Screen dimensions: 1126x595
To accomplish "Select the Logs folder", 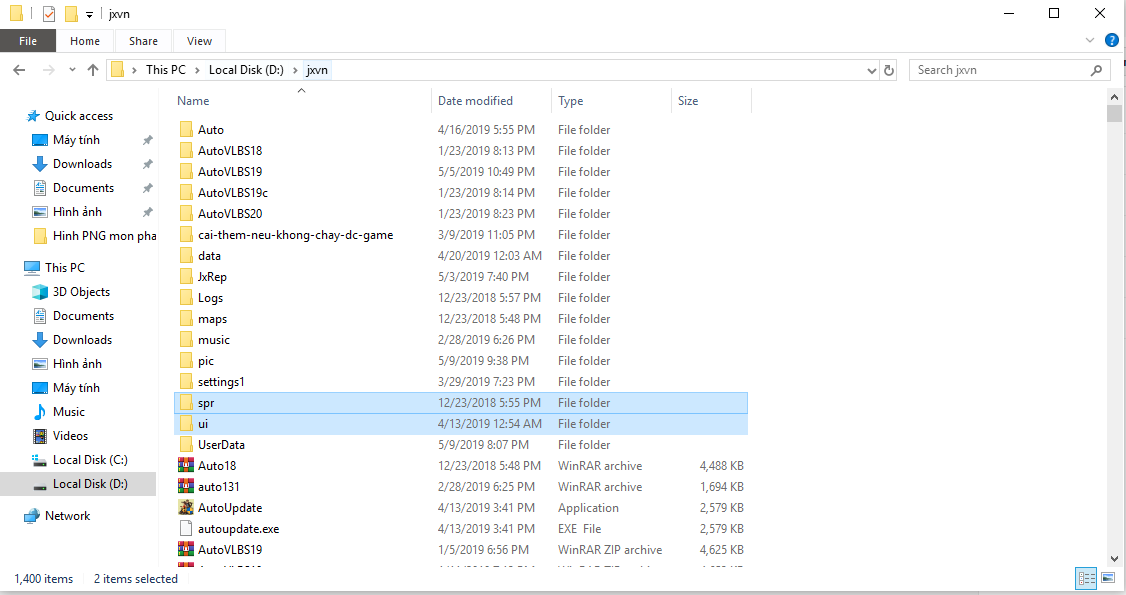I will pos(461,297).
